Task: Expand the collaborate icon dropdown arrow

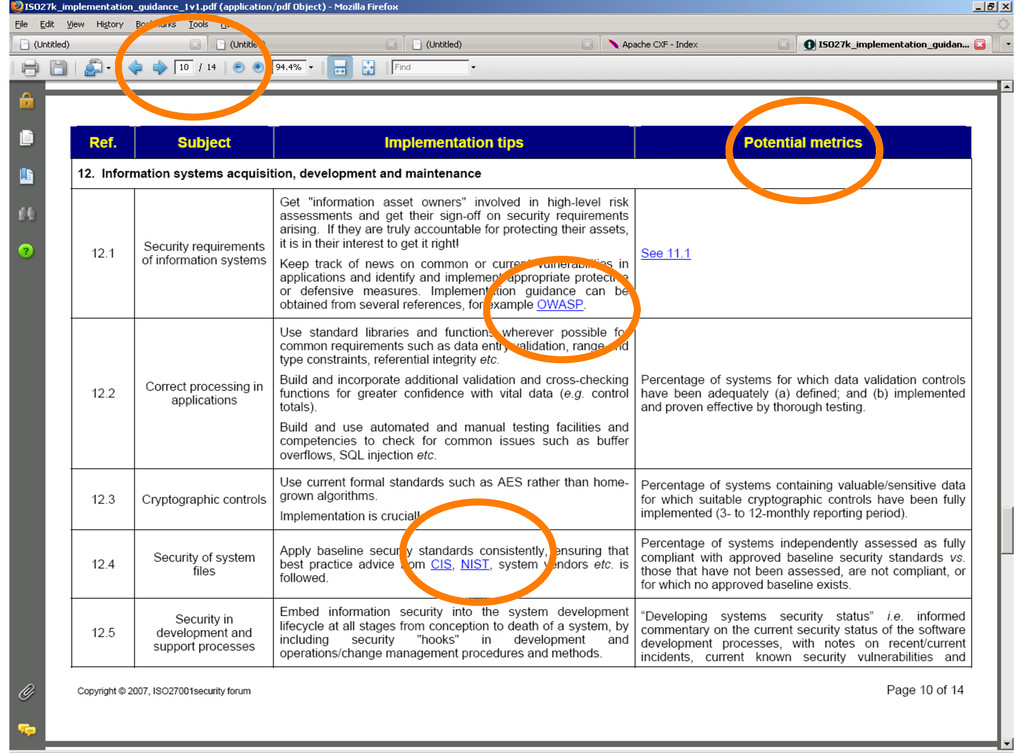Action: 108,68
